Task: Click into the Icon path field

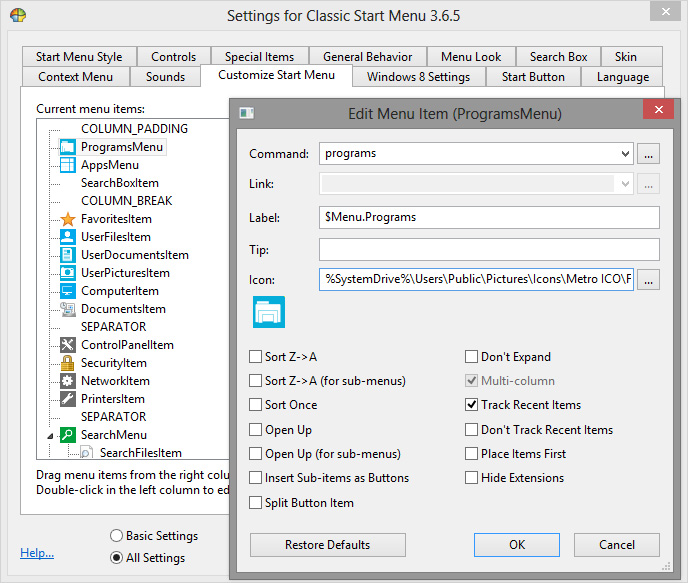Action: [x=477, y=279]
